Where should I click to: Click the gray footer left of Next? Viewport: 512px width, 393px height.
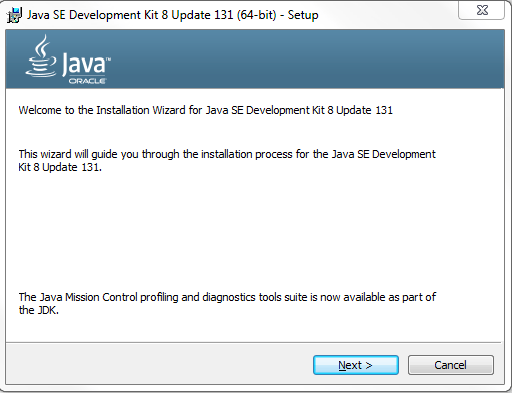click(x=160, y=364)
